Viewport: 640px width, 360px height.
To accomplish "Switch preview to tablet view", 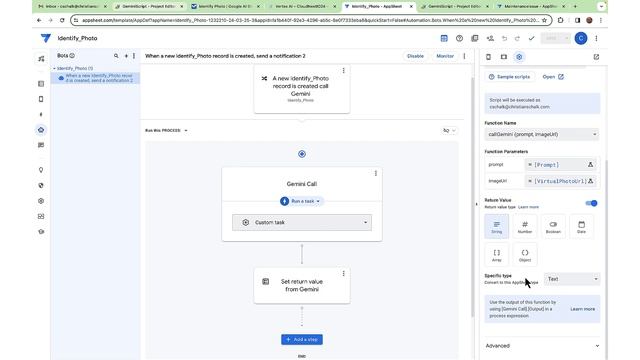I will tap(504, 57).
